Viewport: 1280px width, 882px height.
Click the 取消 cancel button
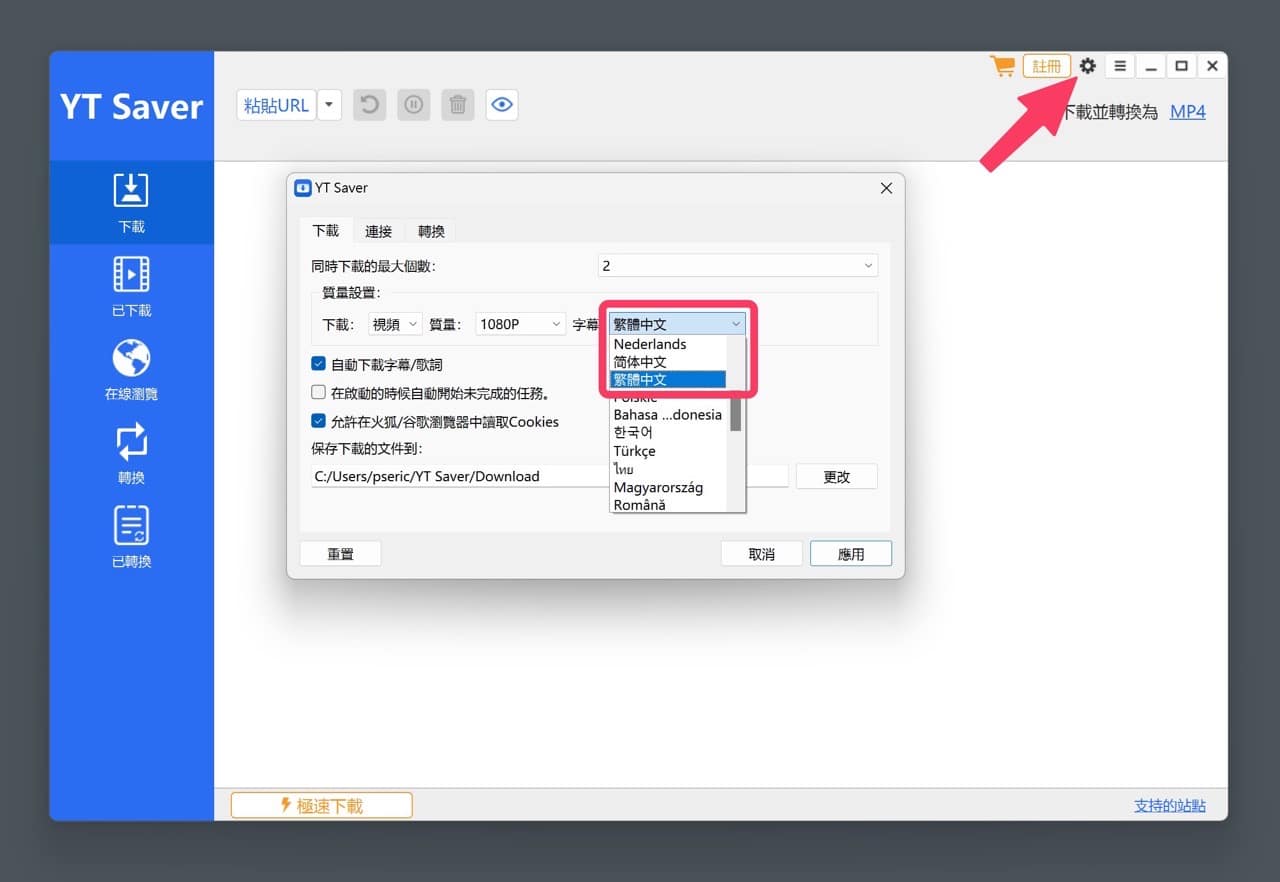pyautogui.click(x=762, y=554)
